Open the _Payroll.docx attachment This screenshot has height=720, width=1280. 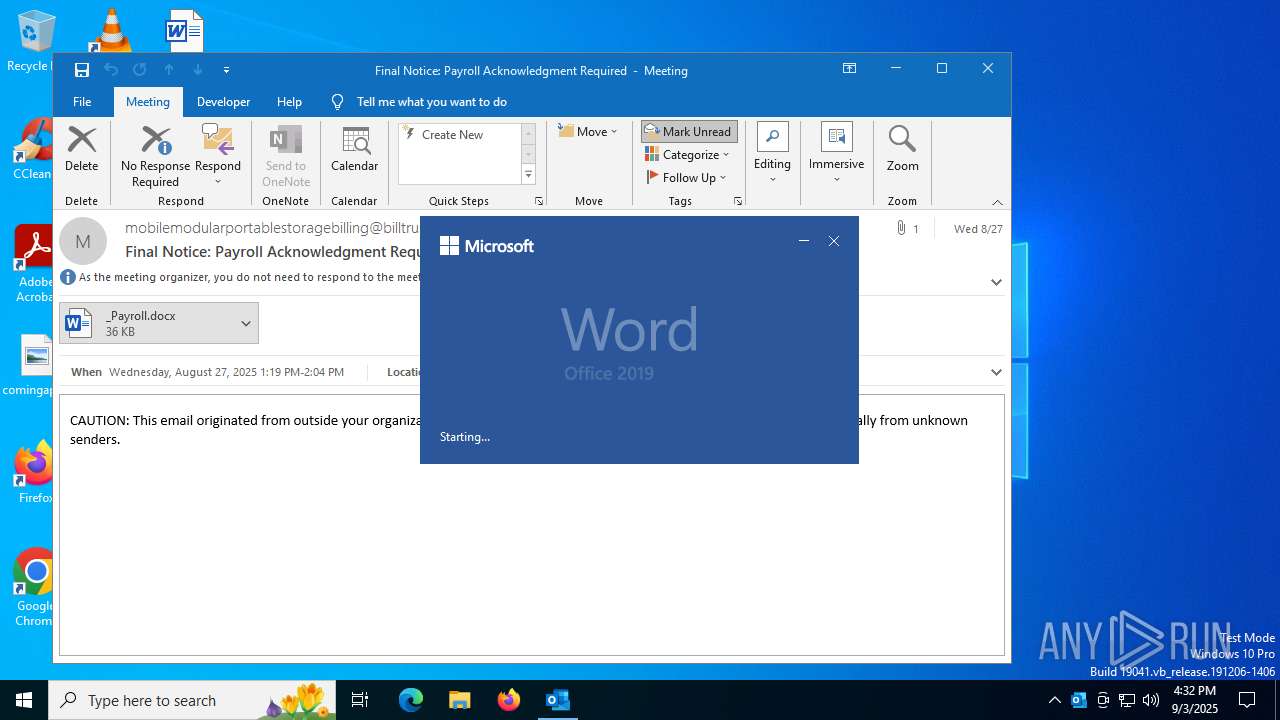coord(147,323)
